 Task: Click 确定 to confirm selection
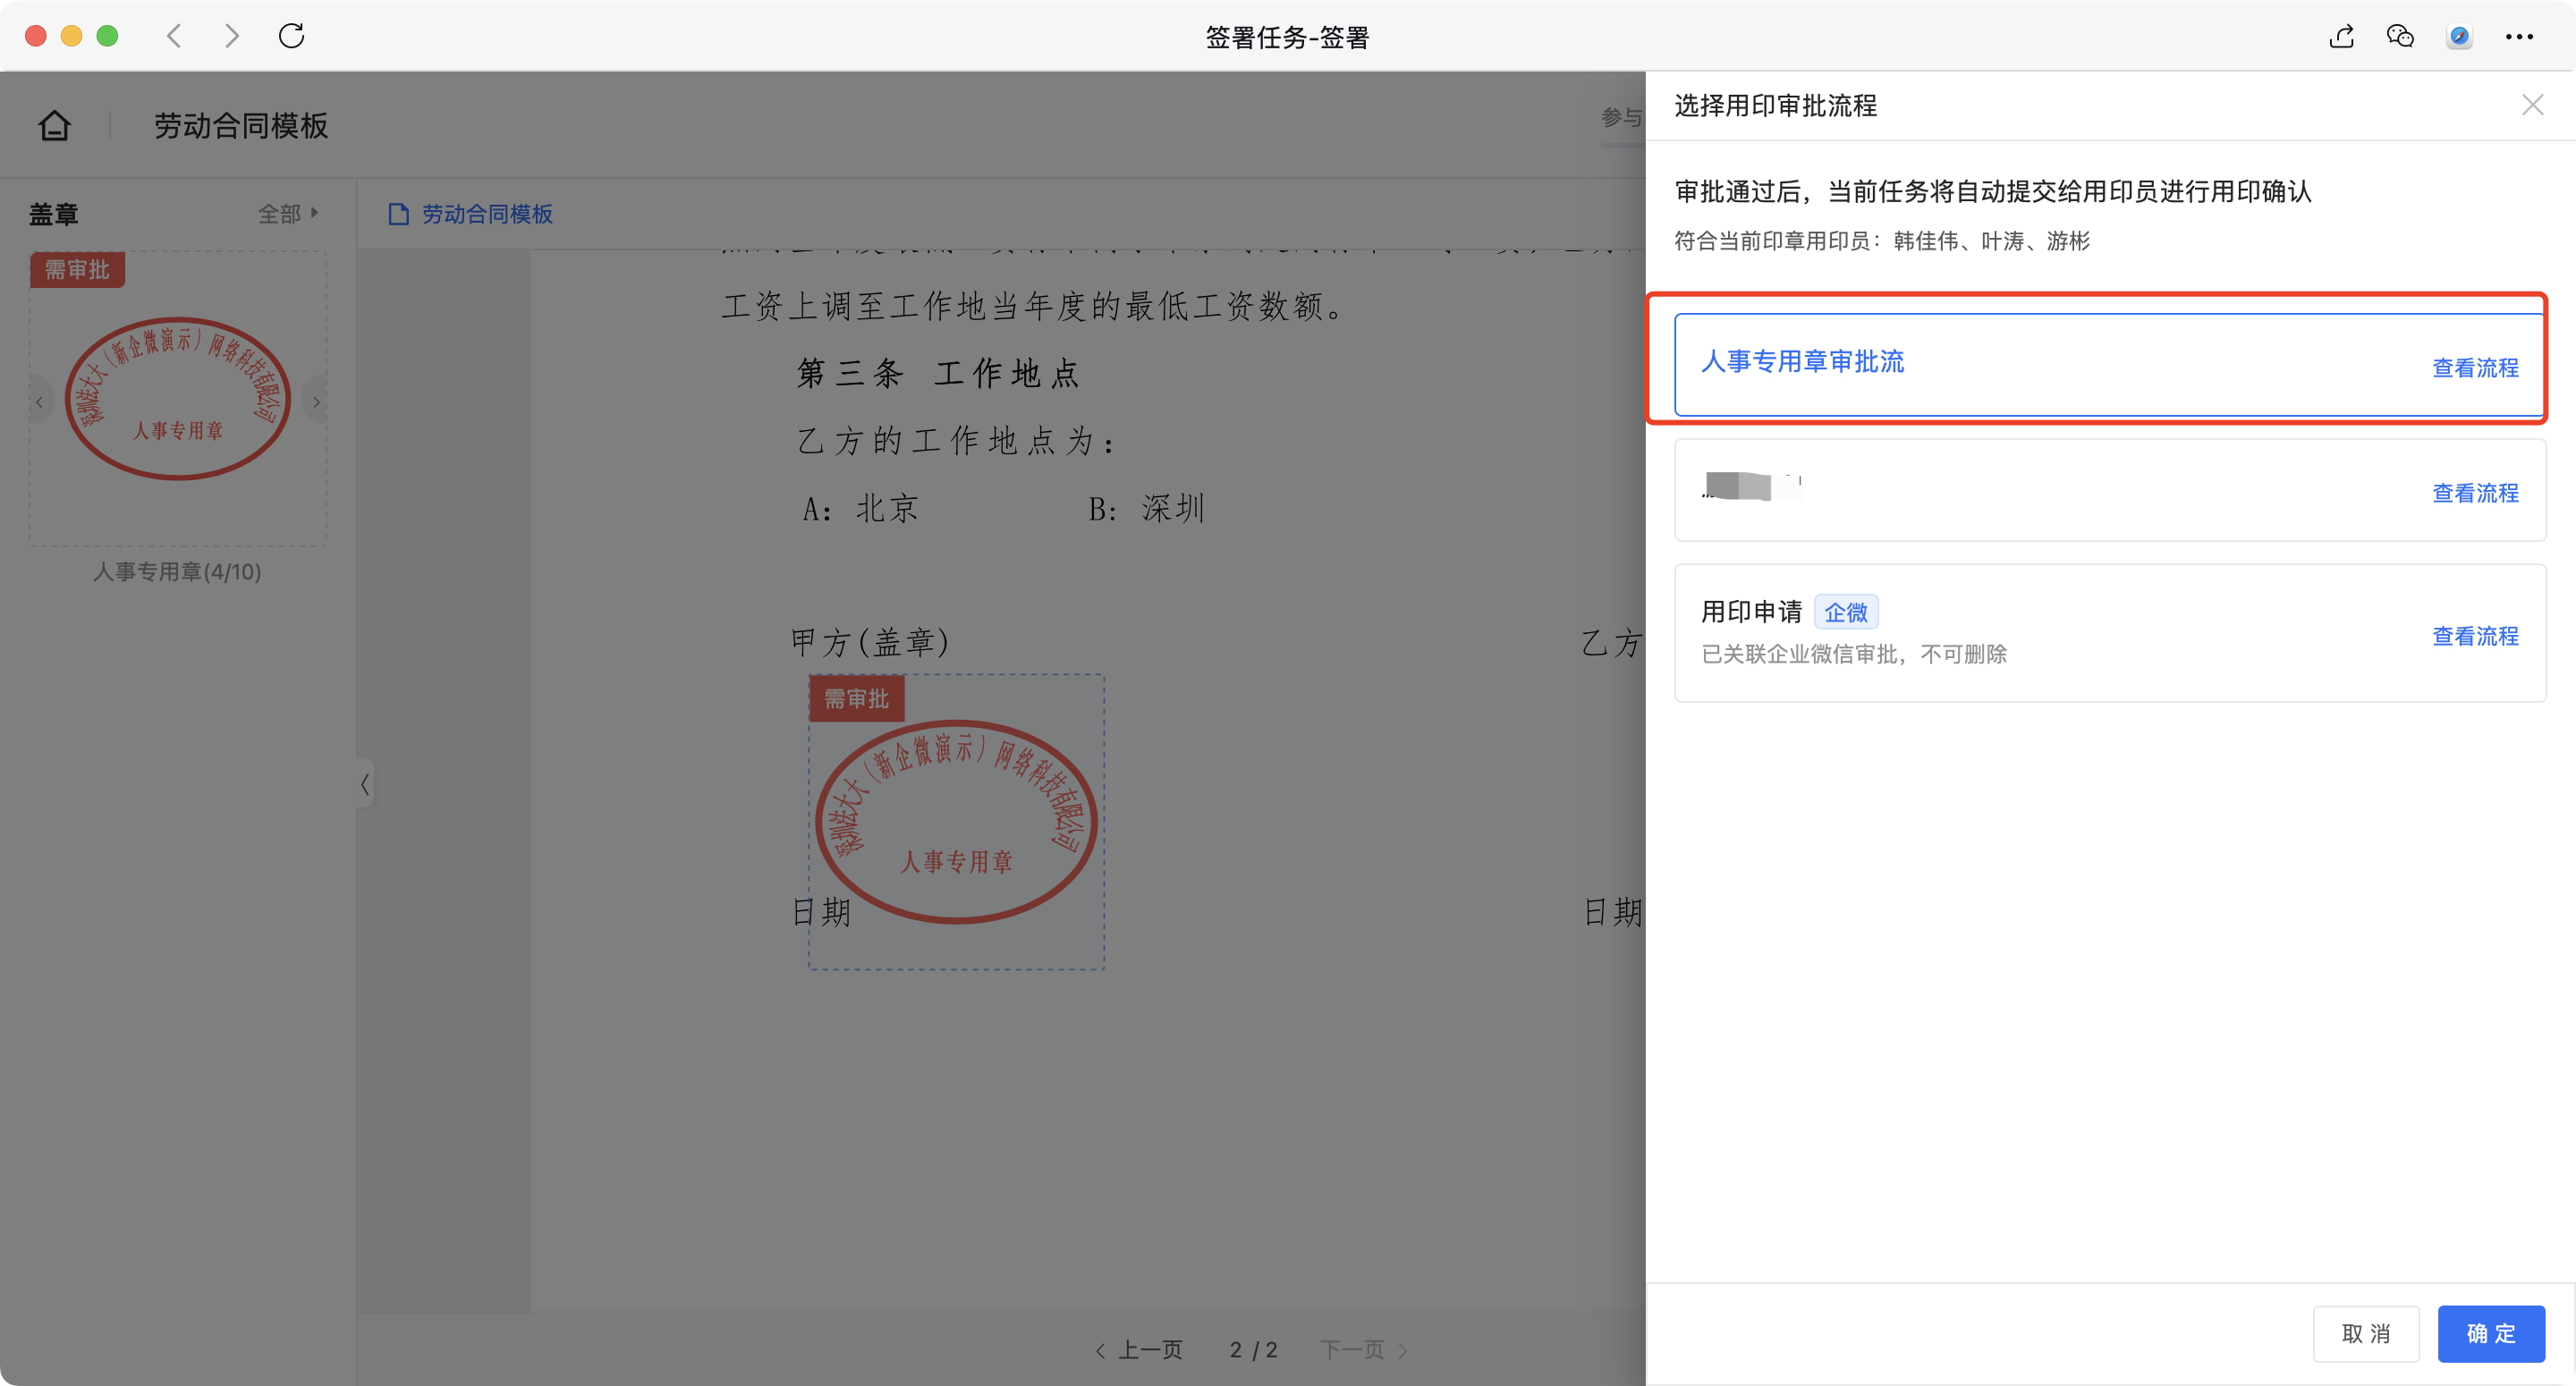[x=2490, y=1333]
